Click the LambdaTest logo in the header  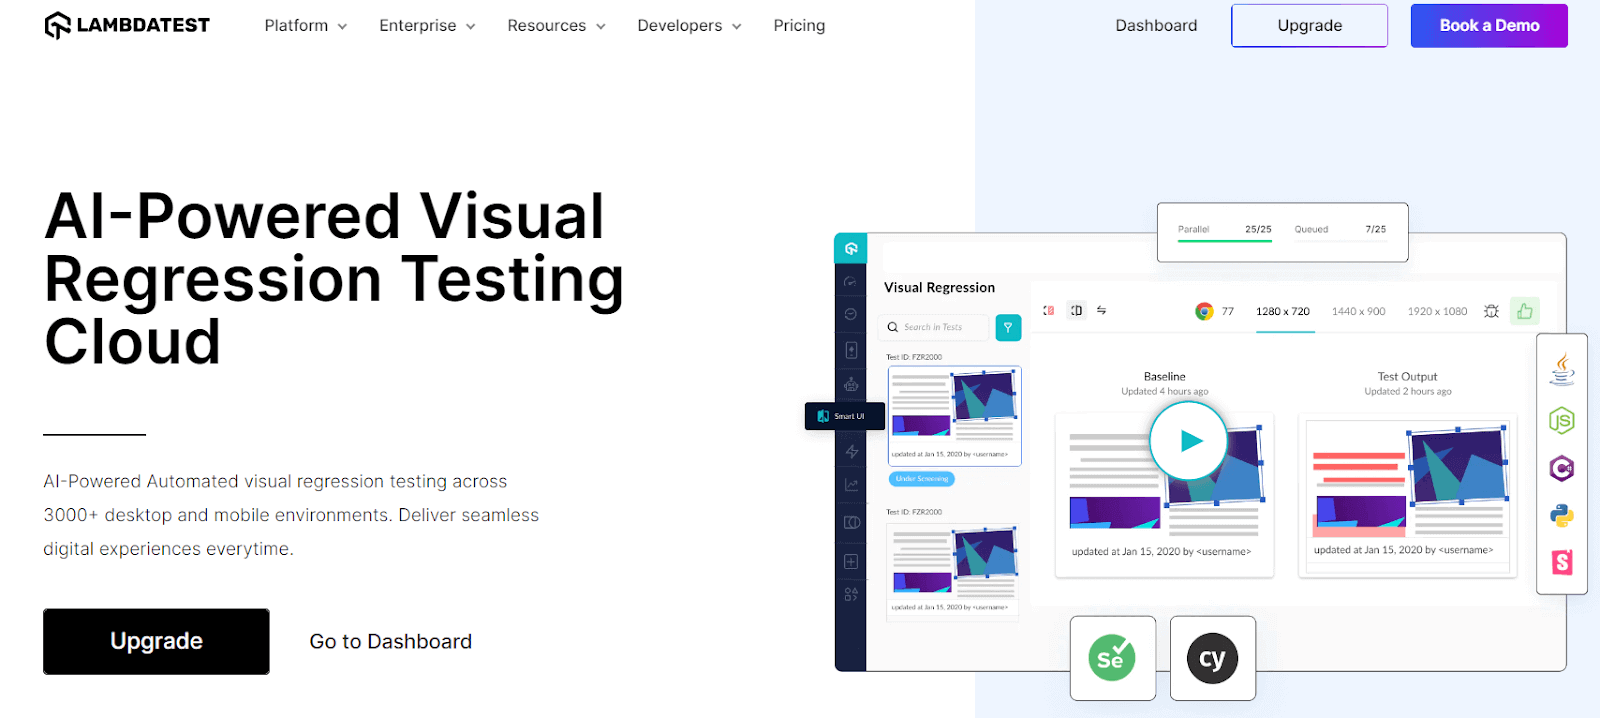[x=127, y=25]
